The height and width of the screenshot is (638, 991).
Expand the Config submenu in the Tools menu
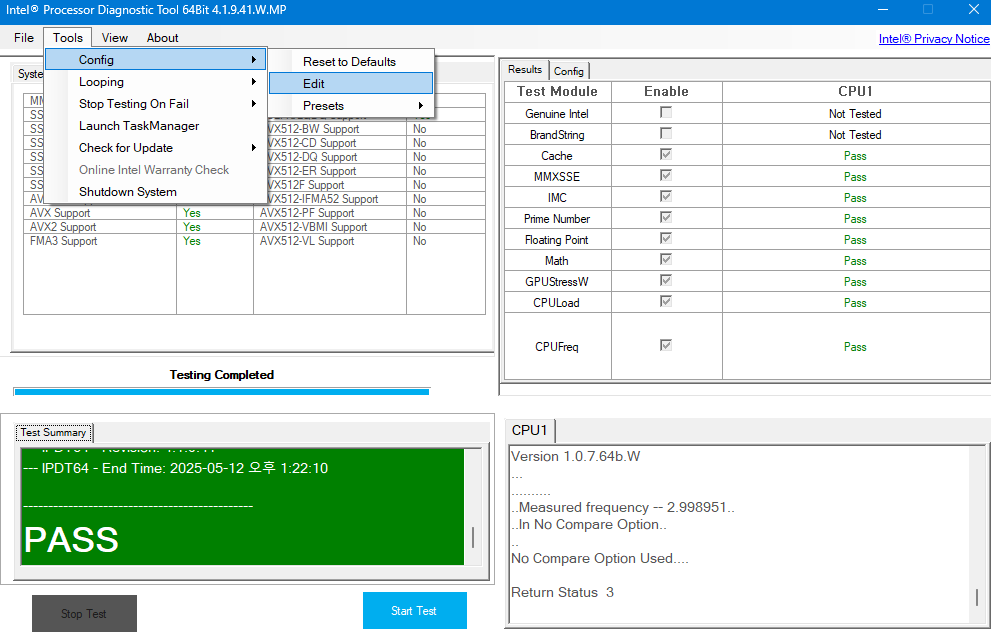(x=156, y=60)
